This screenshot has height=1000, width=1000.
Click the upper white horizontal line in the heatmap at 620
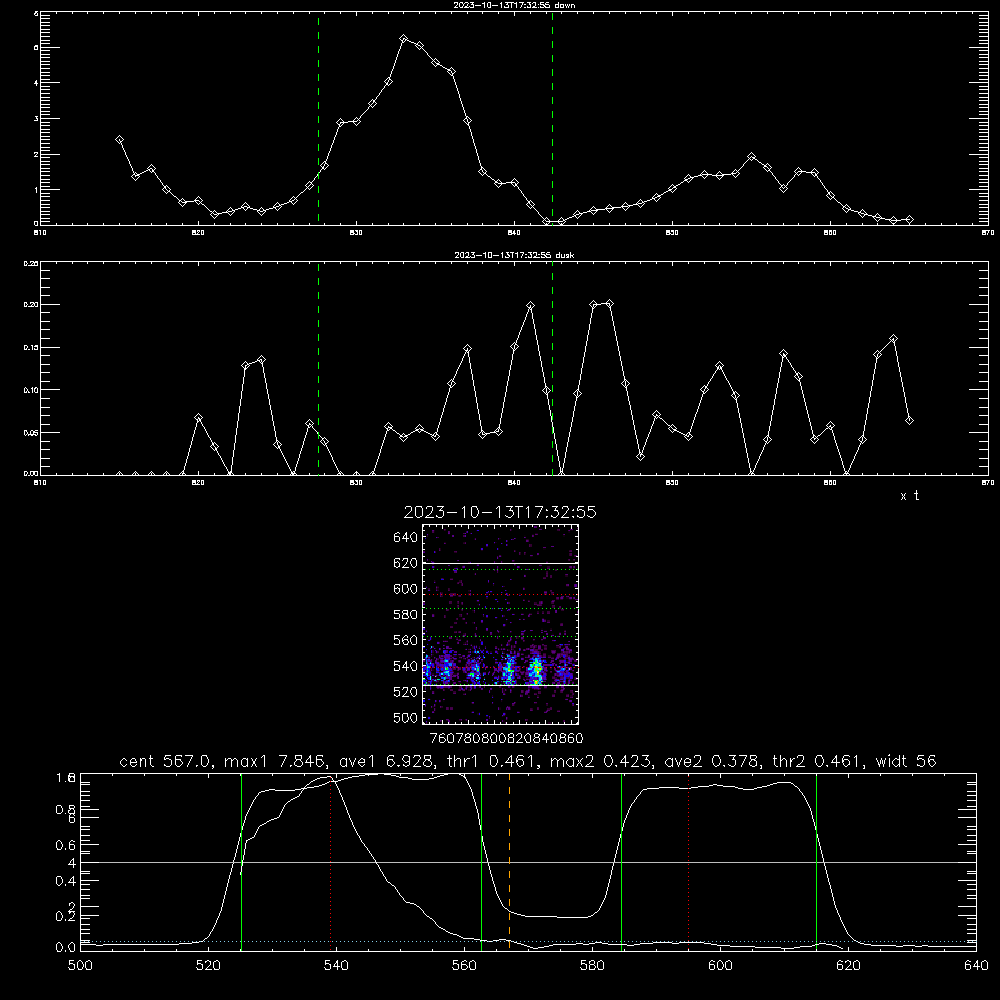500,563
